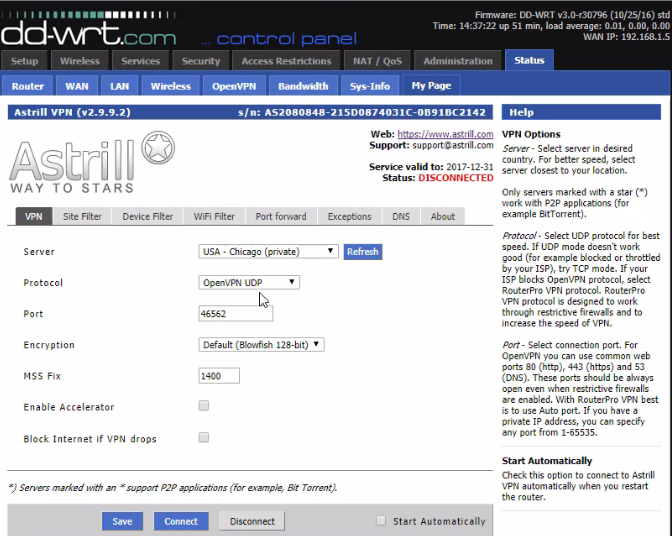Viewport: 672px width, 536px height.
Task: Select the Status main tab
Action: coord(529,60)
